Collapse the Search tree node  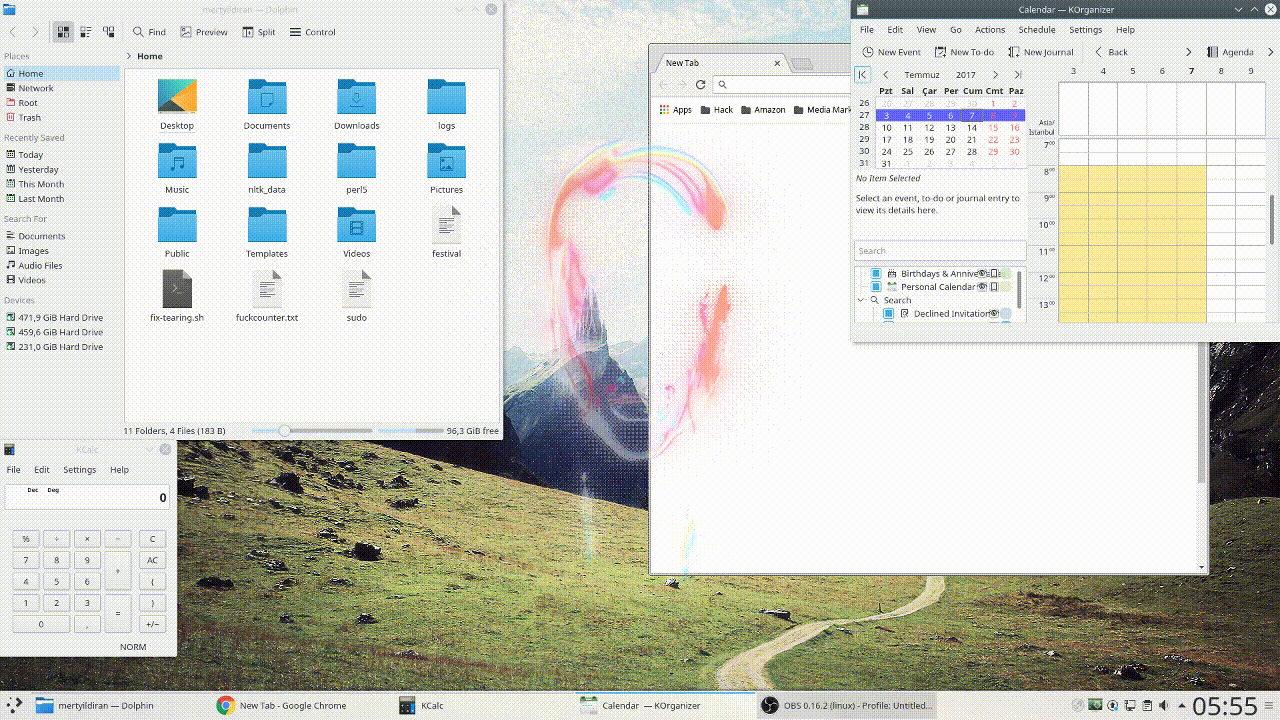pyautogui.click(x=861, y=300)
